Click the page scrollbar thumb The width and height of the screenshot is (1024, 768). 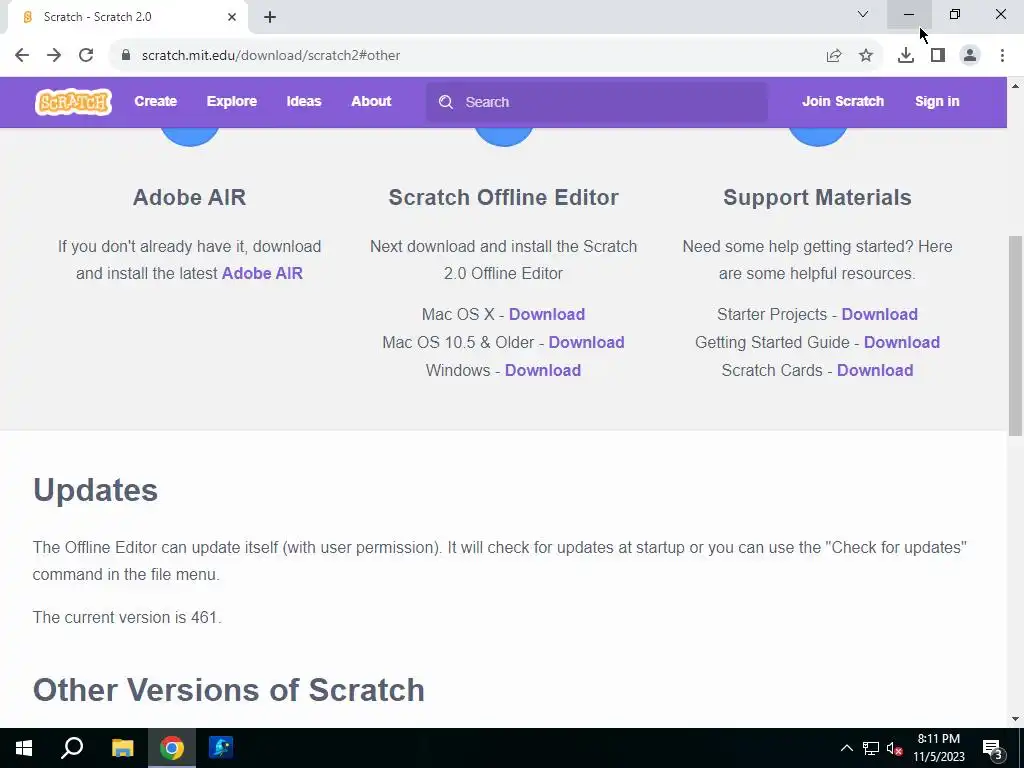[x=1016, y=336]
